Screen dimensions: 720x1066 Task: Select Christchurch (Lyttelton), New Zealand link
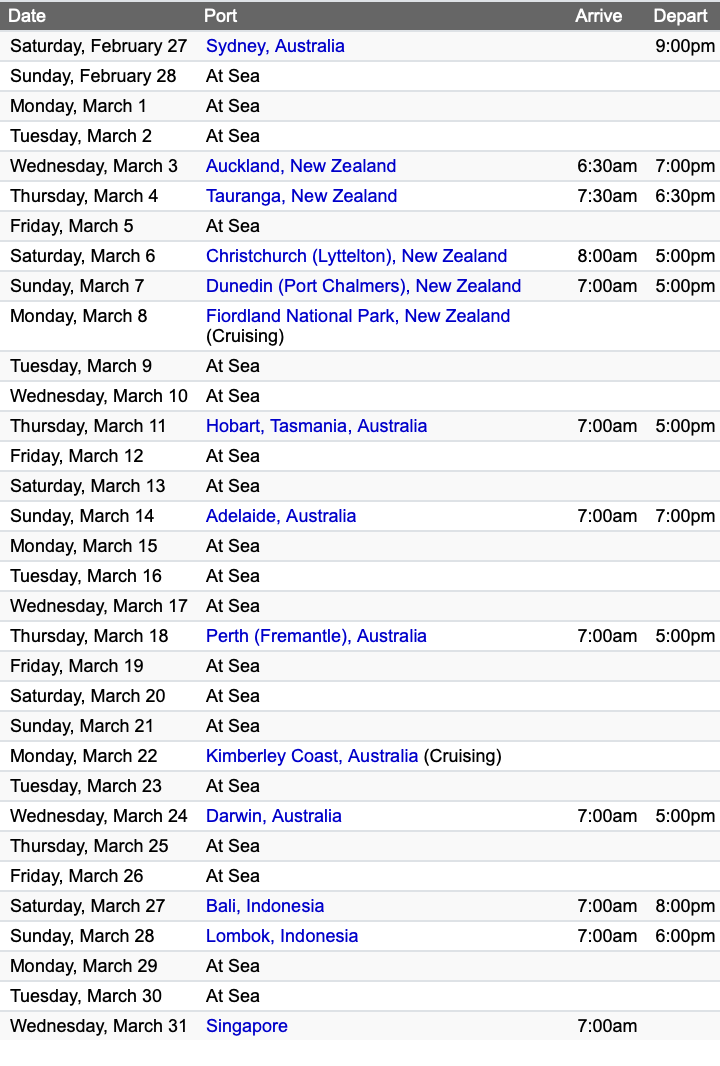(356, 256)
